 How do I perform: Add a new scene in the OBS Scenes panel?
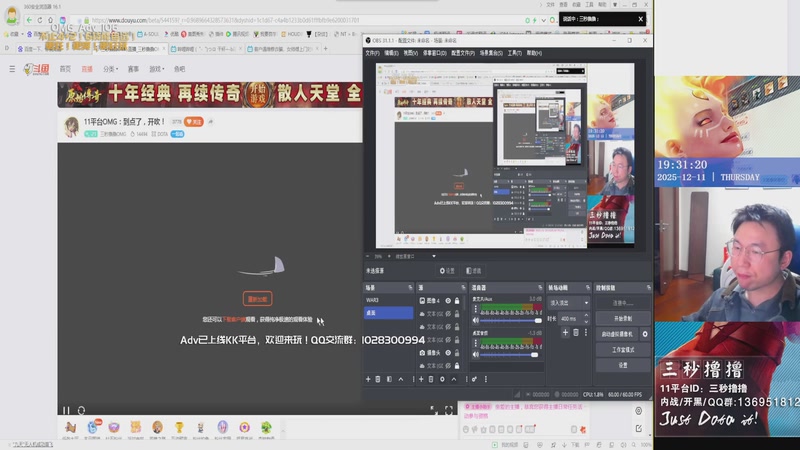pyautogui.click(x=368, y=379)
